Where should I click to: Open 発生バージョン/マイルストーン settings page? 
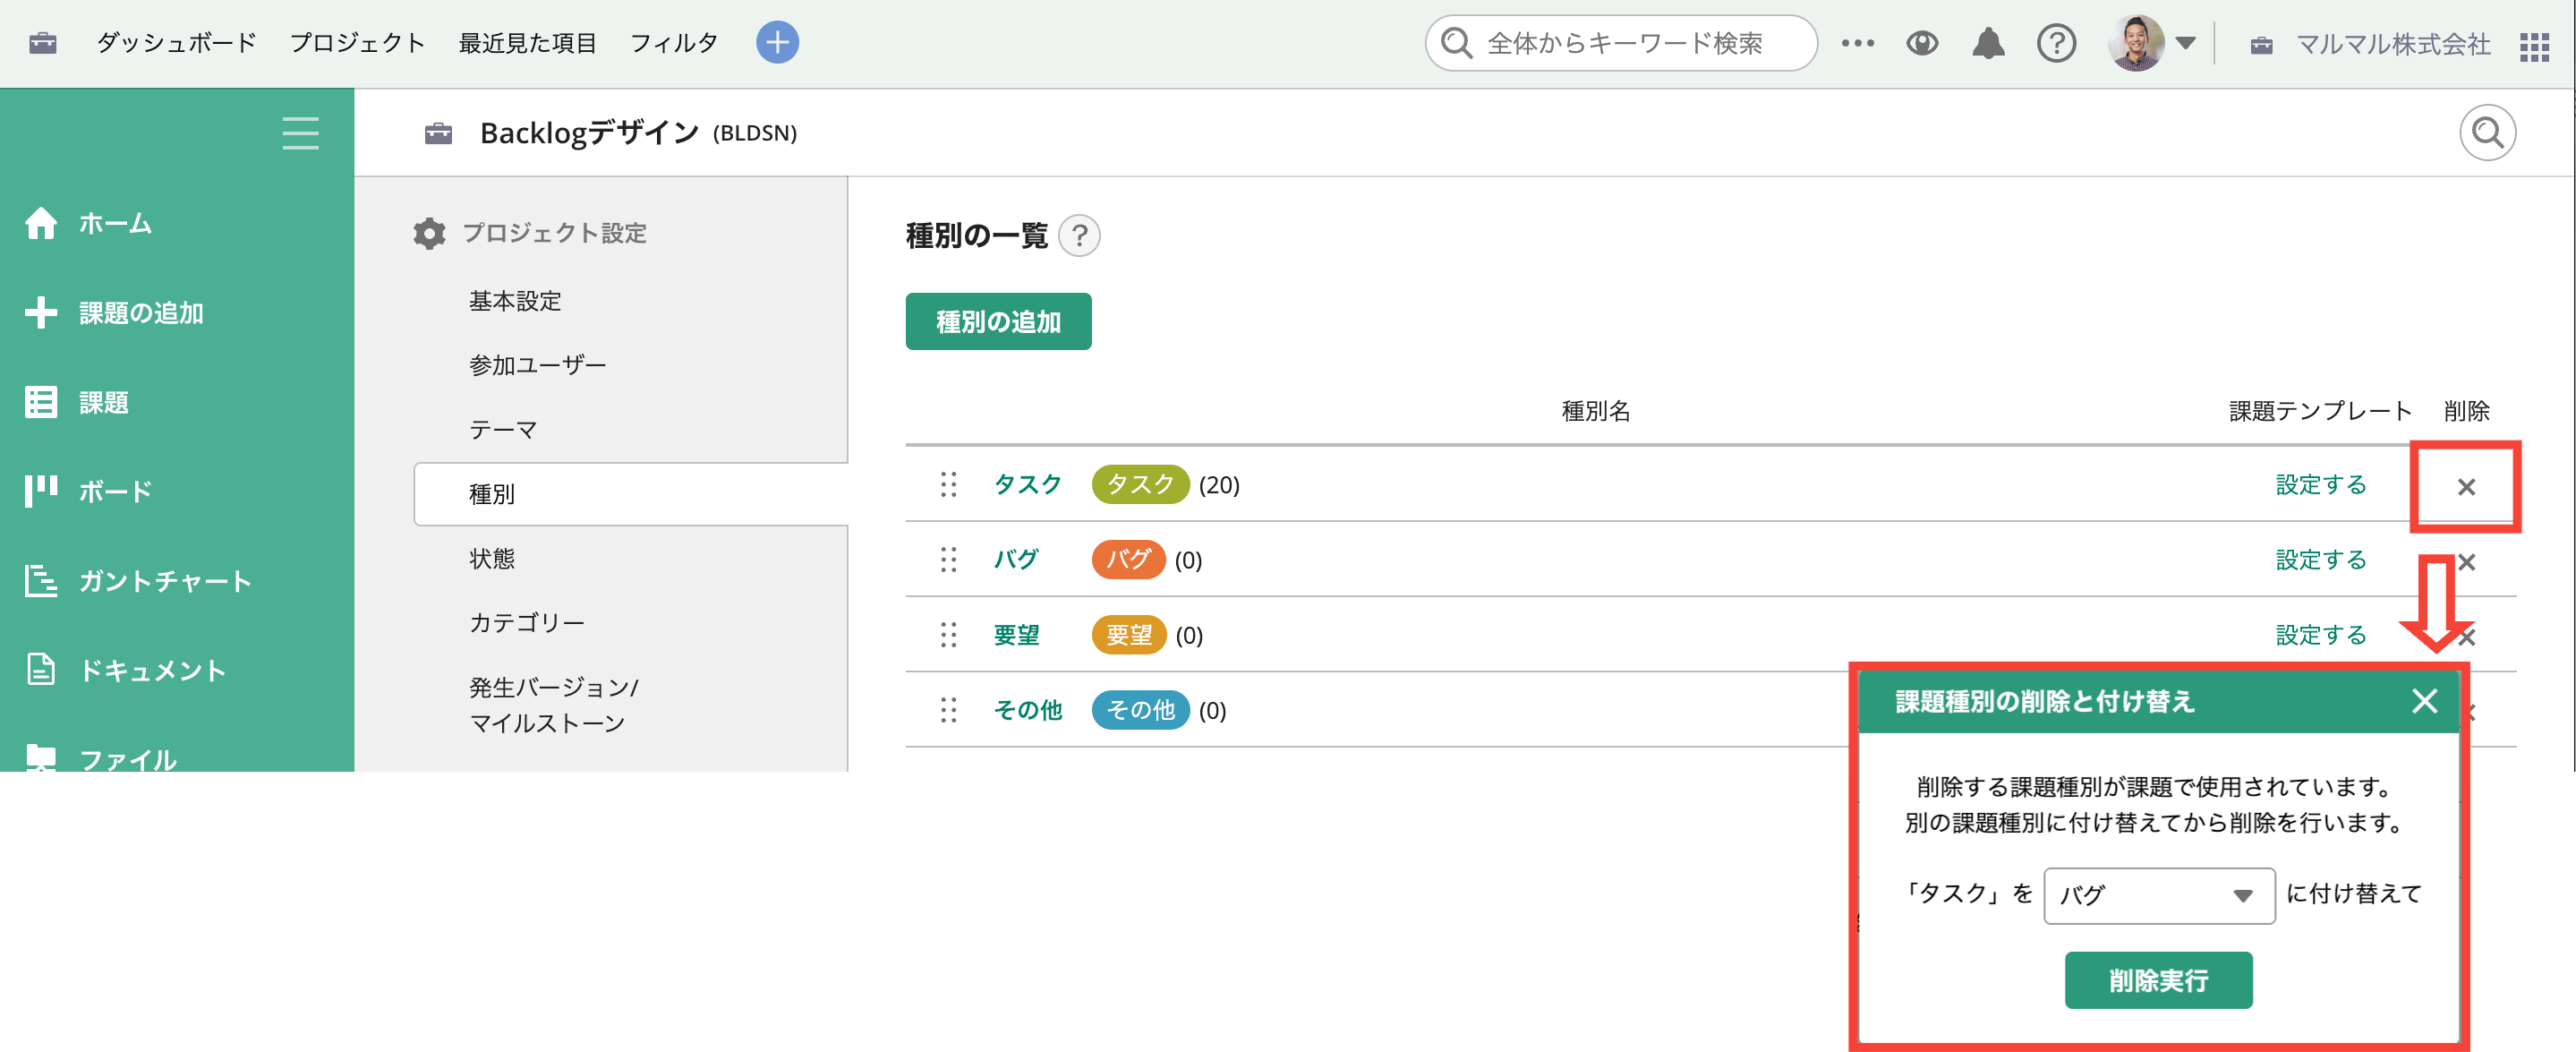(553, 705)
